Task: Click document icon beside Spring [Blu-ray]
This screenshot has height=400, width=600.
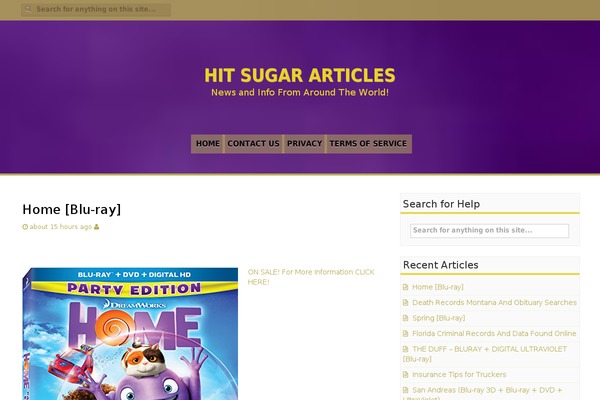Action: tap(406, 318)
